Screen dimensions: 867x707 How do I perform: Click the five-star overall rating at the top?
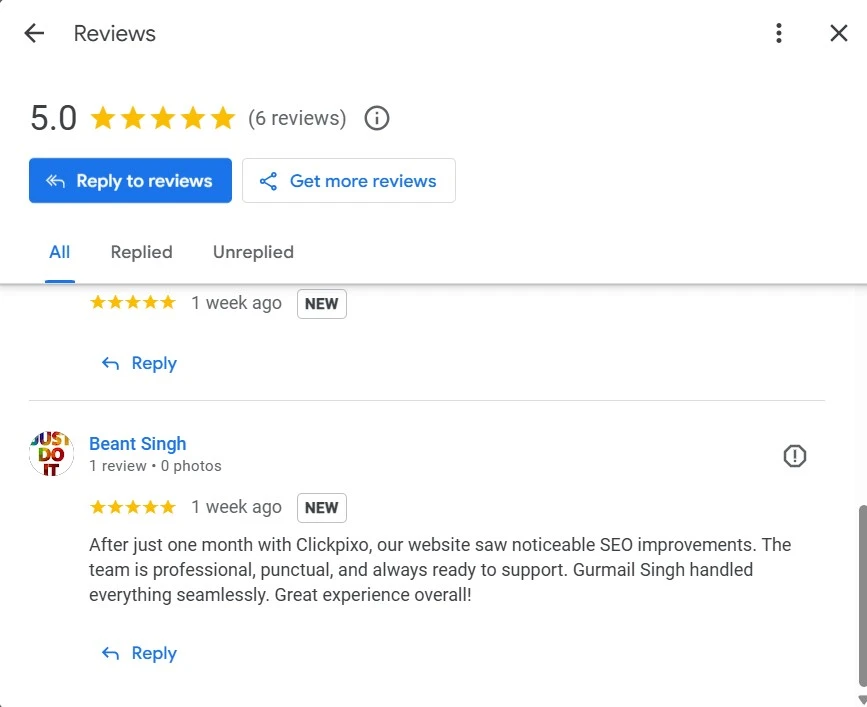[x=163, y=118]
